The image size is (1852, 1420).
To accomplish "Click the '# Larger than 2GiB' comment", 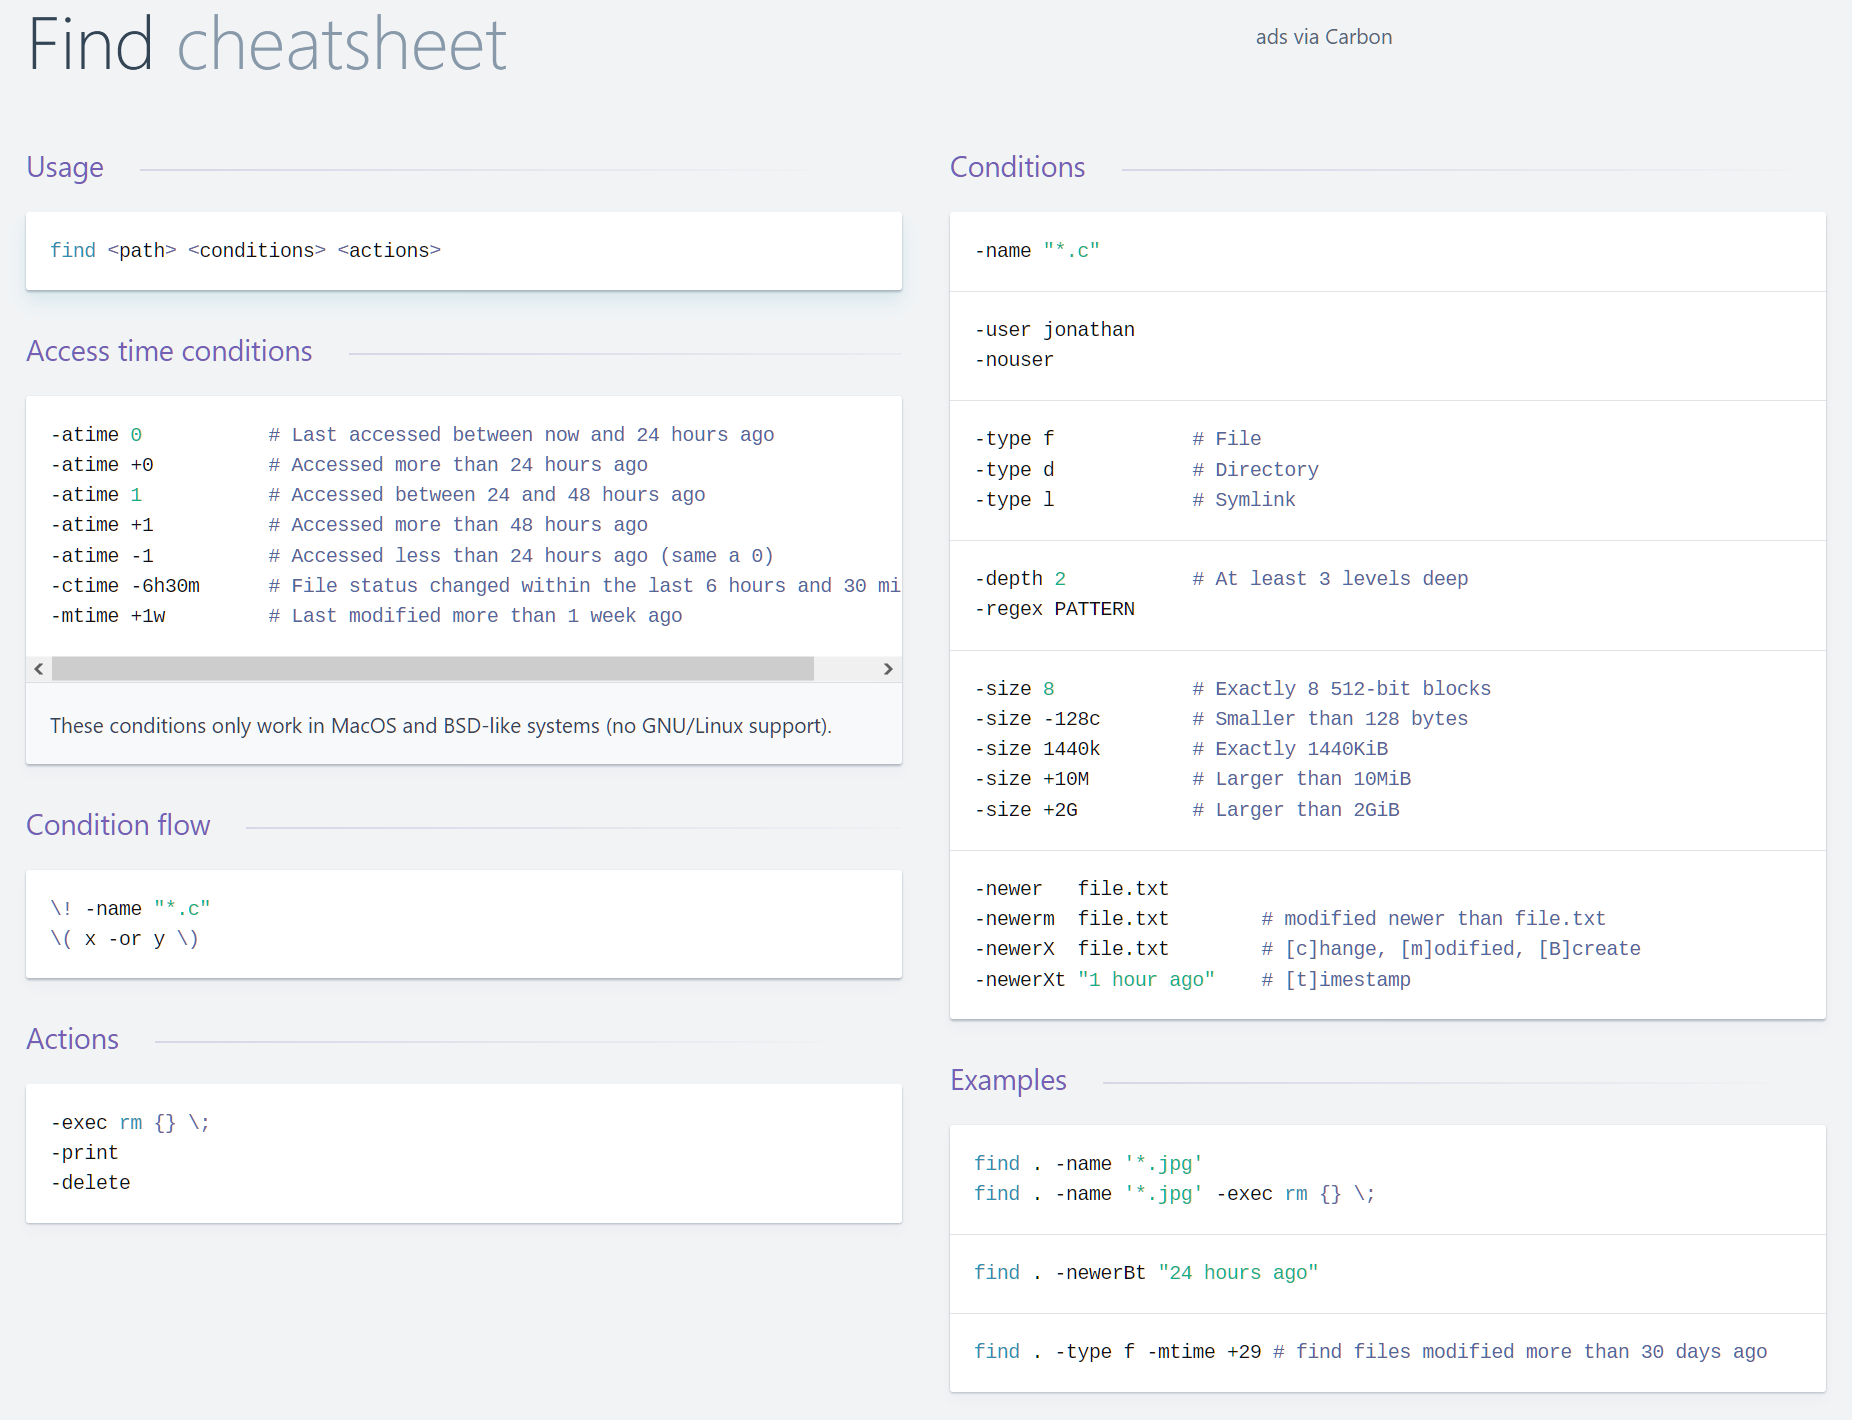I will click(1295, 810).
